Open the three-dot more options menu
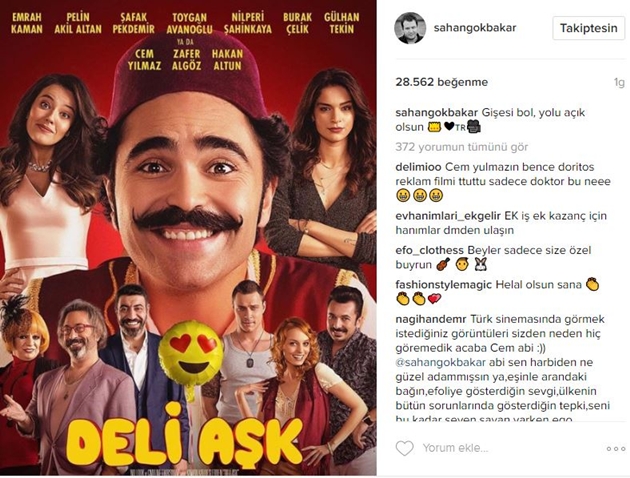The width and height of the screenshot is (630, 478). 616,449
